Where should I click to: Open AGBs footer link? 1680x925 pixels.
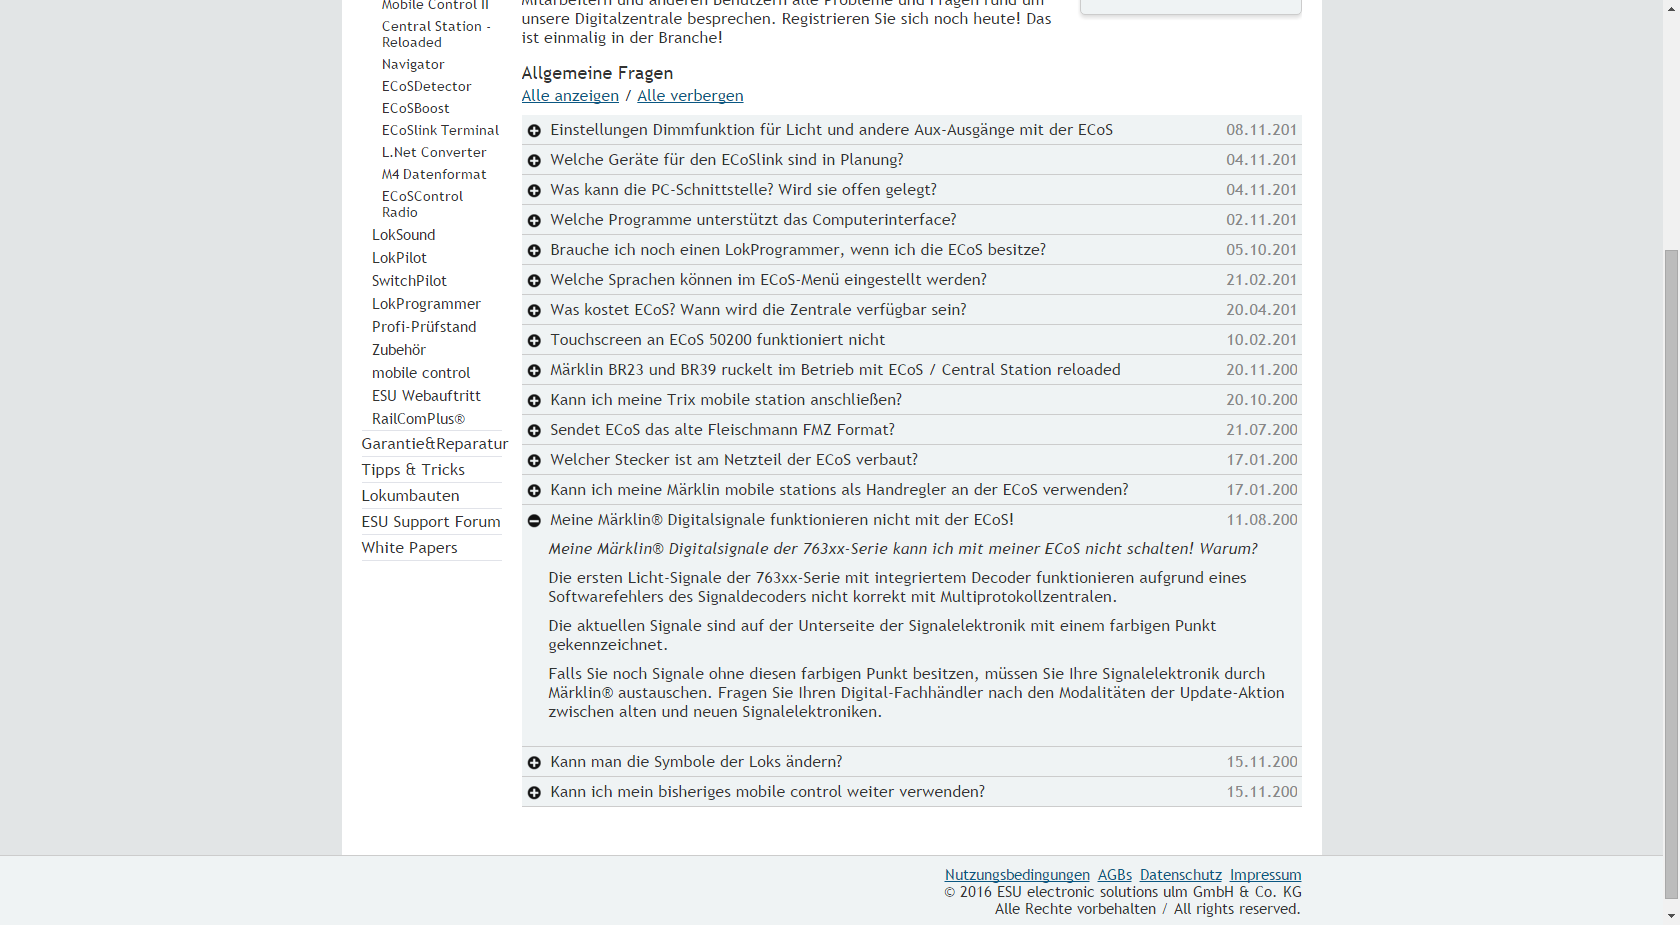tap(1115, 875)
